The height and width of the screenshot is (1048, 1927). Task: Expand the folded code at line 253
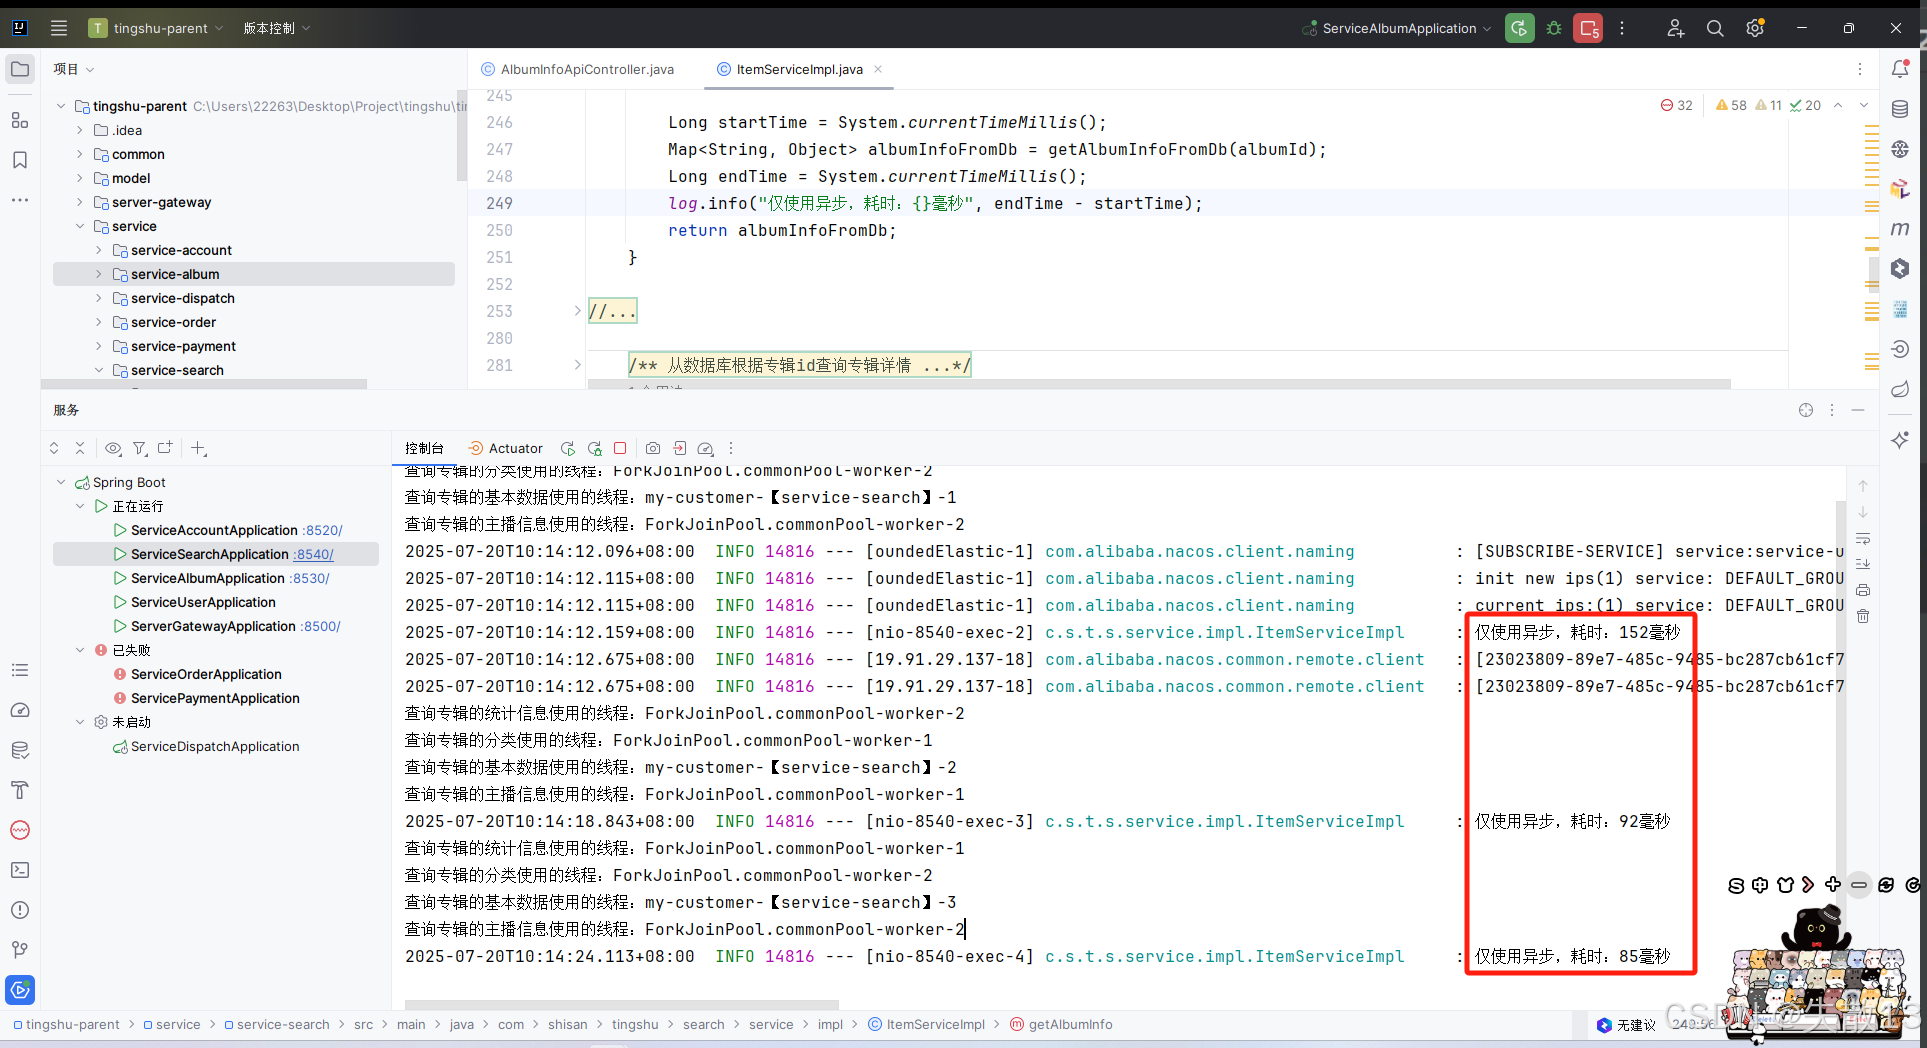pyautogui.click(x=577, y=311)
